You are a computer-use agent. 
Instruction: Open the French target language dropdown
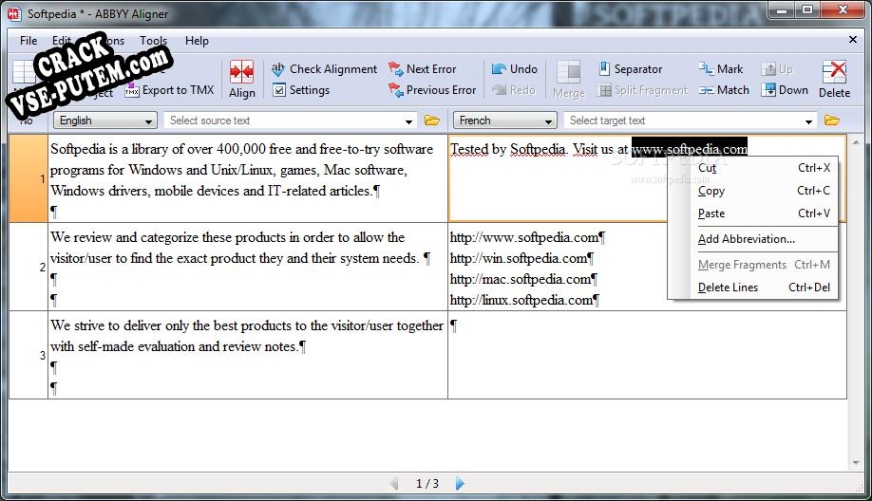tap(505, 120)
